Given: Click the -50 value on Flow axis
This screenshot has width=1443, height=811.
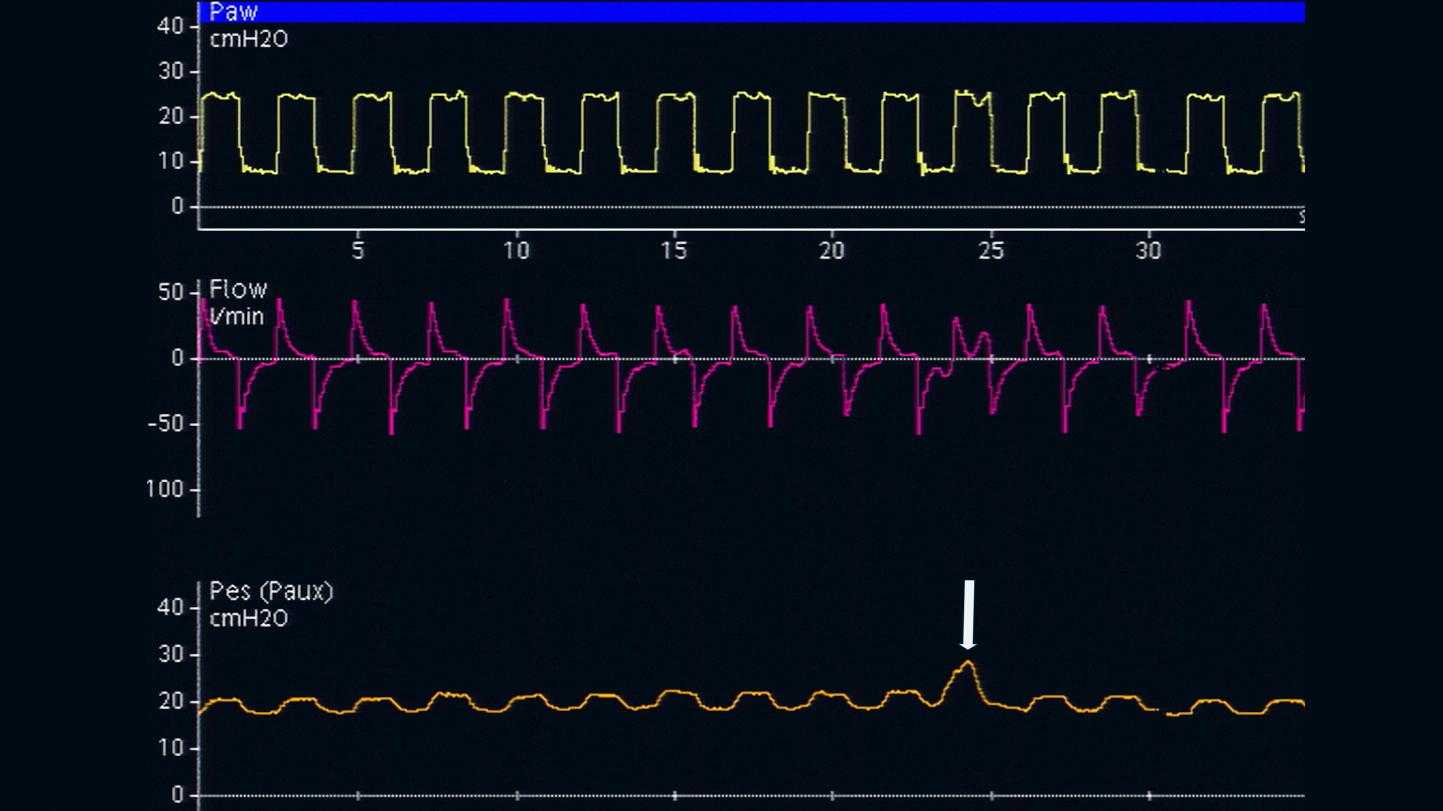Looking at the screenshot, I should point(166,424).
